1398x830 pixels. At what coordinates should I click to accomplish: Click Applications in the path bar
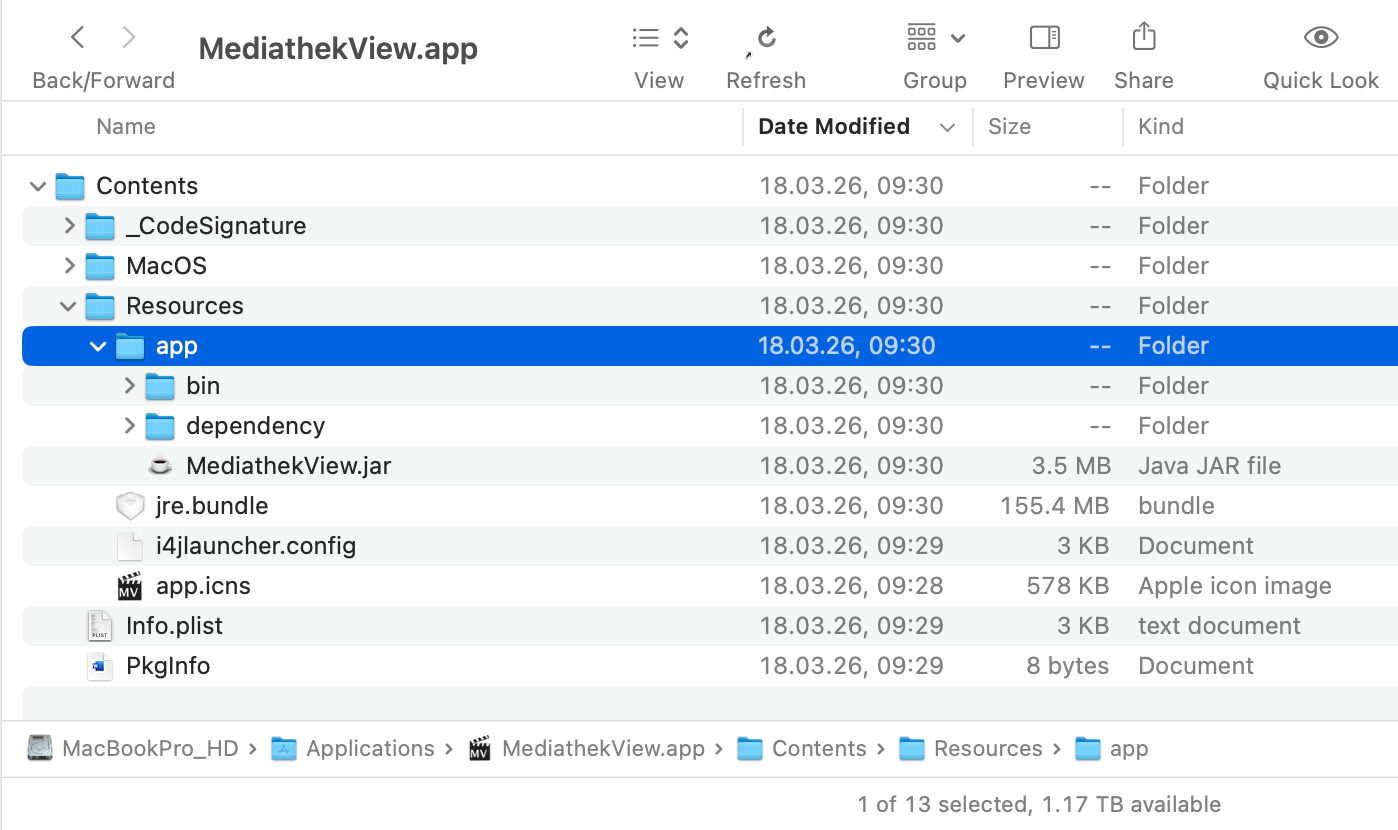[x=370, y=749]
